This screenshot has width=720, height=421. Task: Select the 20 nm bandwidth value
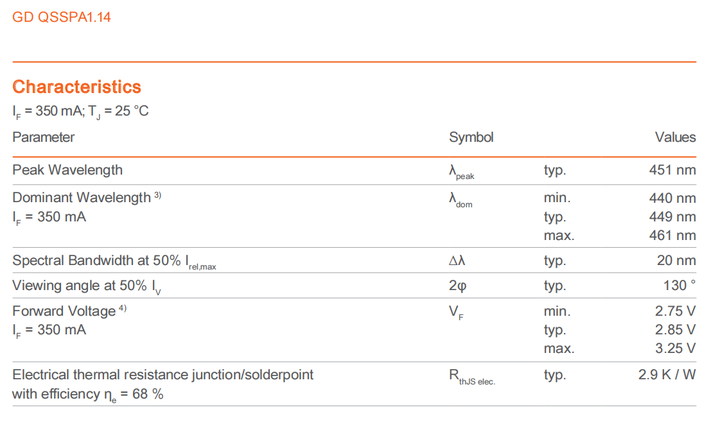pos(676,261)
